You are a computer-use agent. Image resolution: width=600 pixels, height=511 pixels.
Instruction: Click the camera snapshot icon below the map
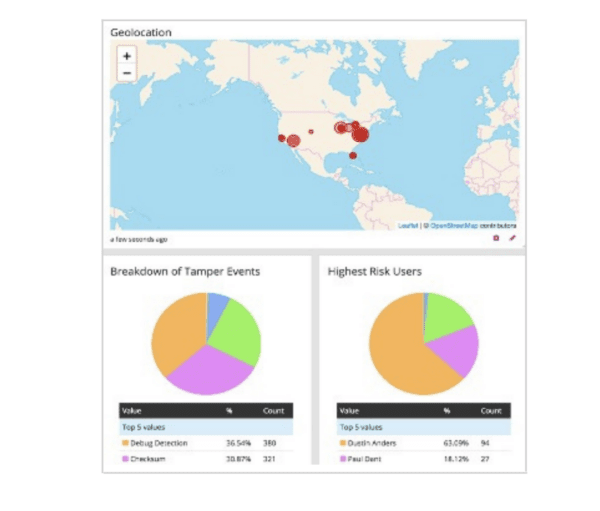tap(496, 238)
